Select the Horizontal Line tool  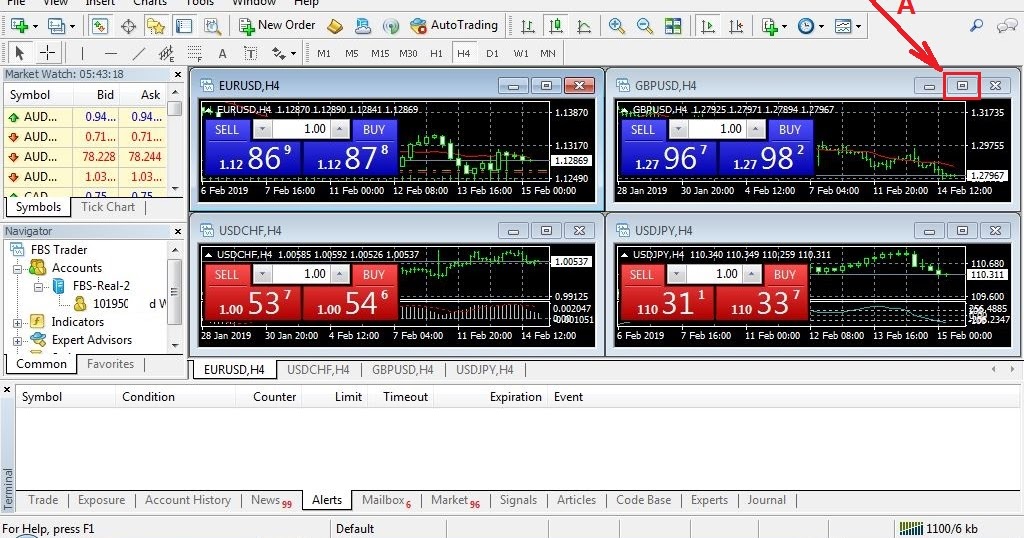click(x=111, y=53)
